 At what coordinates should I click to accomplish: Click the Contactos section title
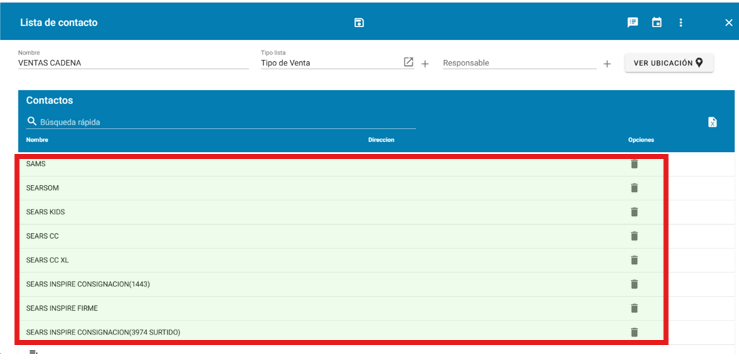(x=49, y=100)
